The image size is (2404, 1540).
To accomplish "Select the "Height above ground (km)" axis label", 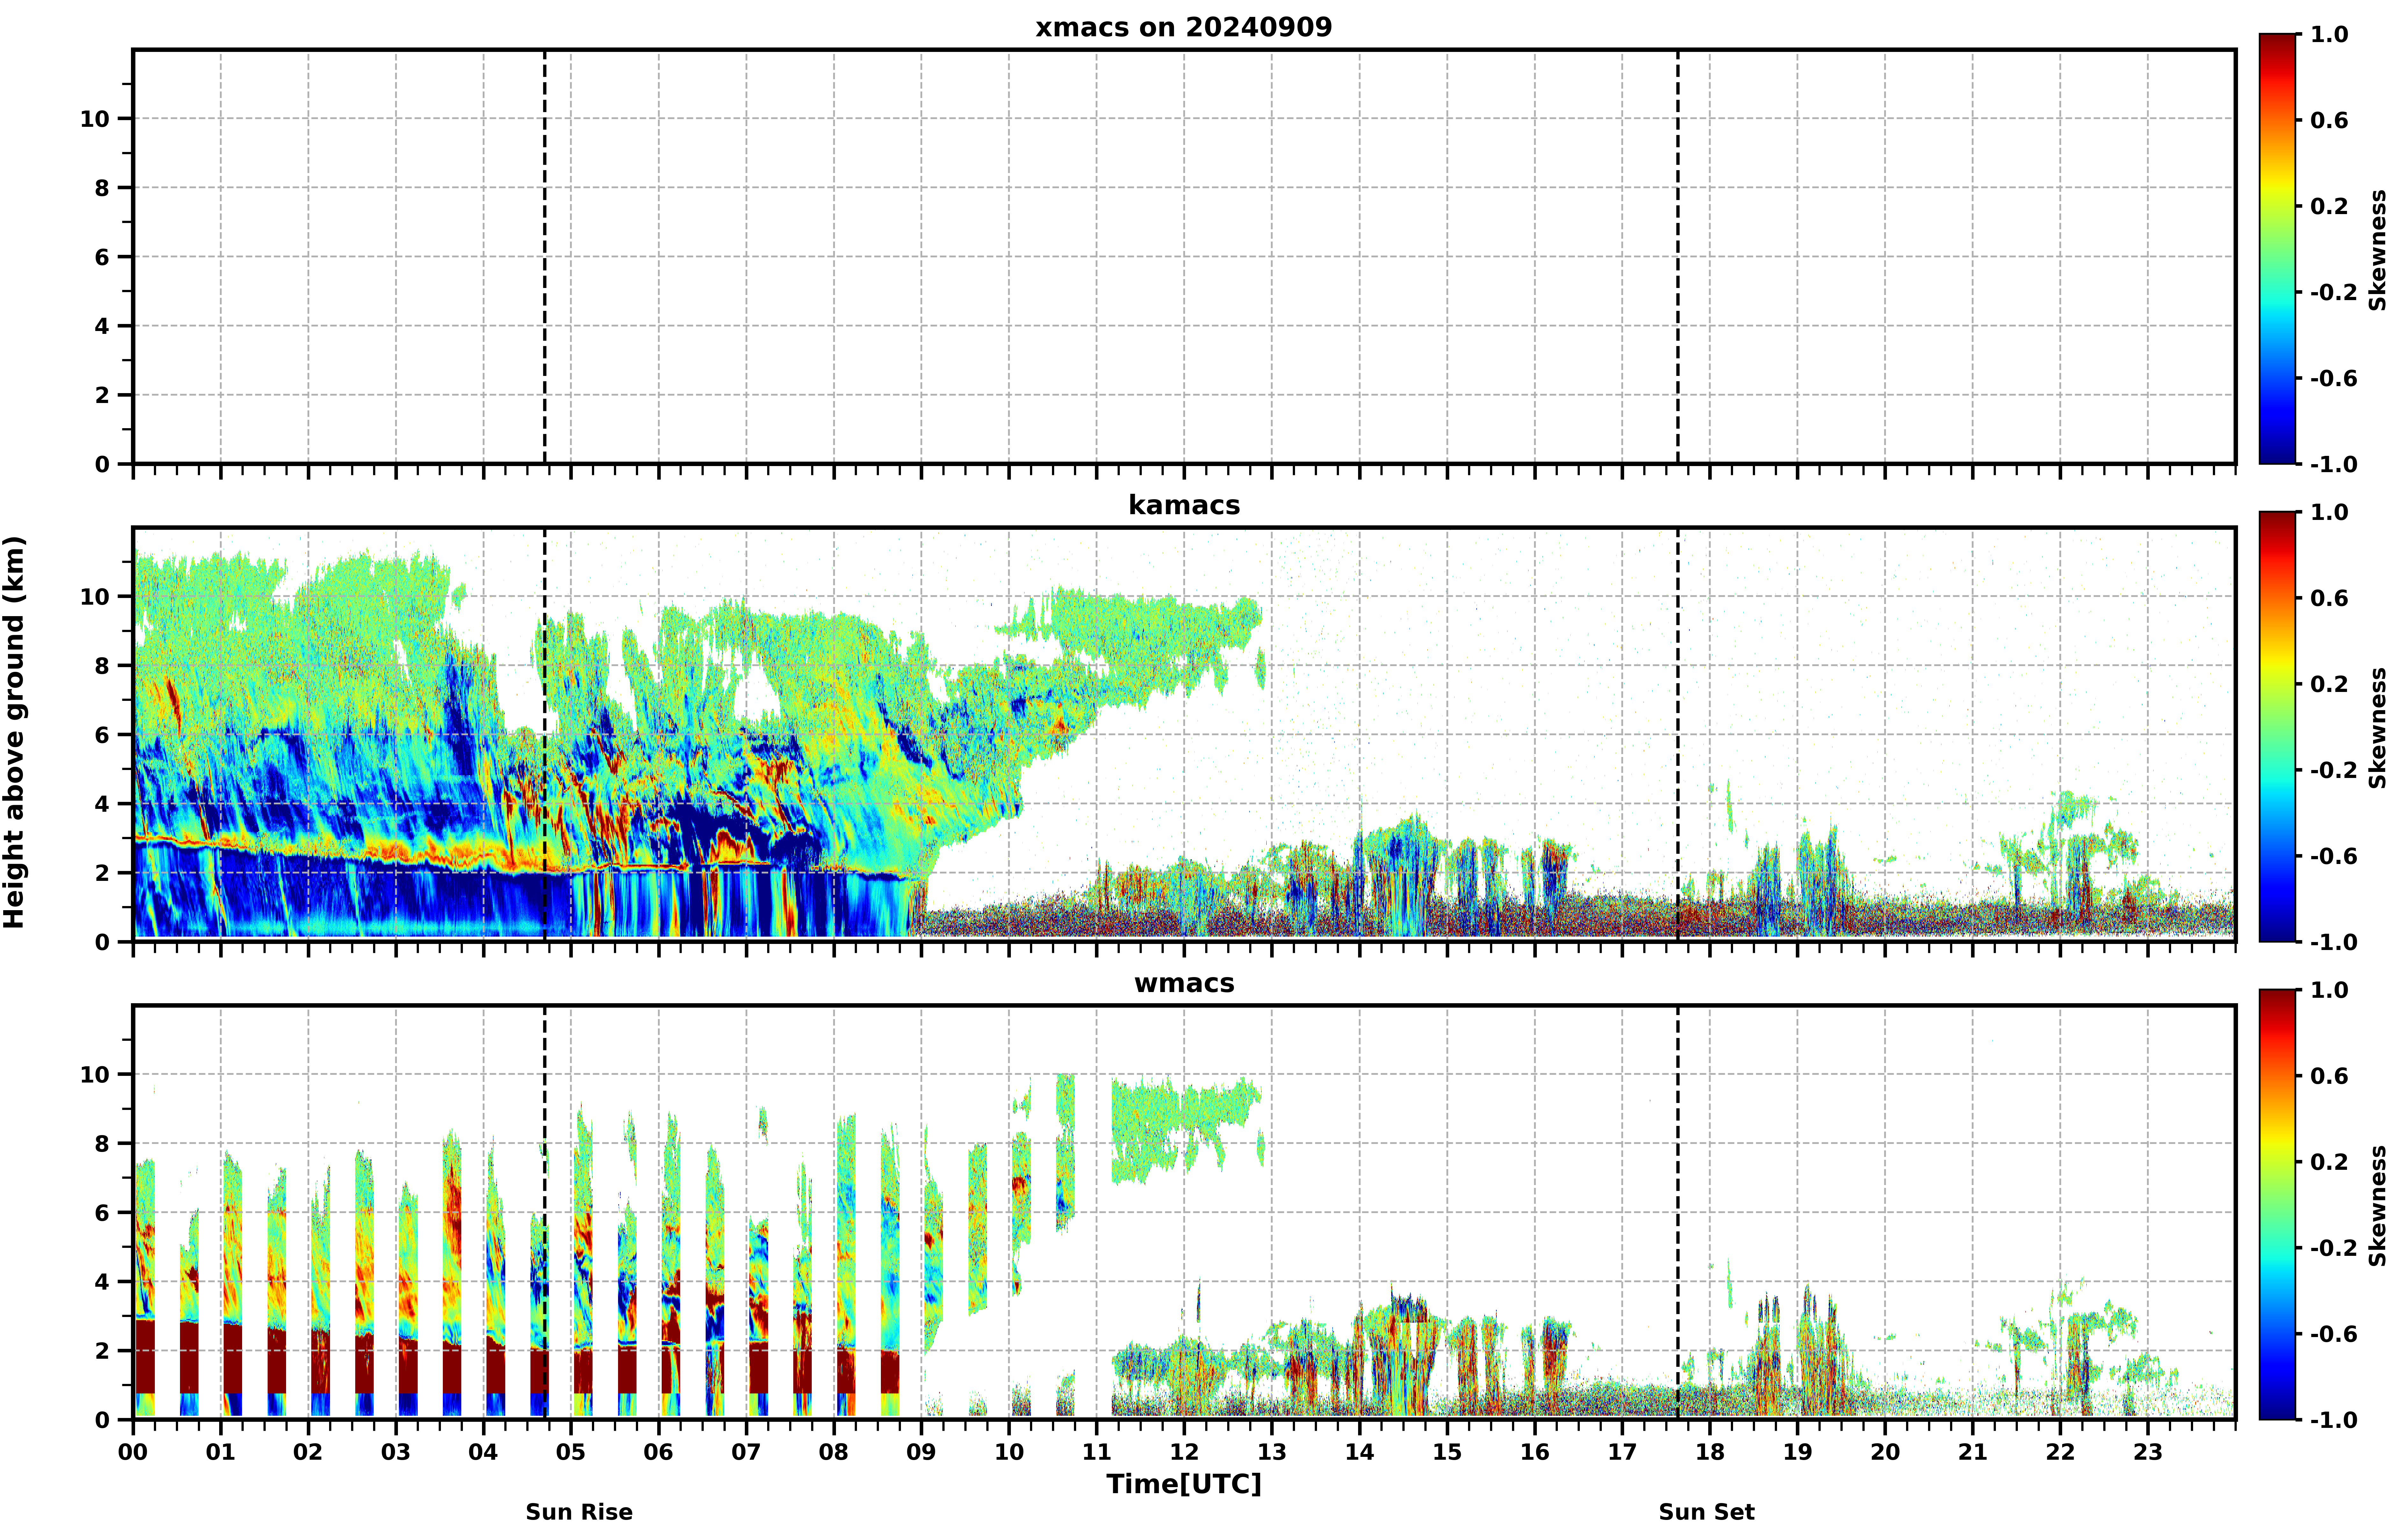I will 14,733.
